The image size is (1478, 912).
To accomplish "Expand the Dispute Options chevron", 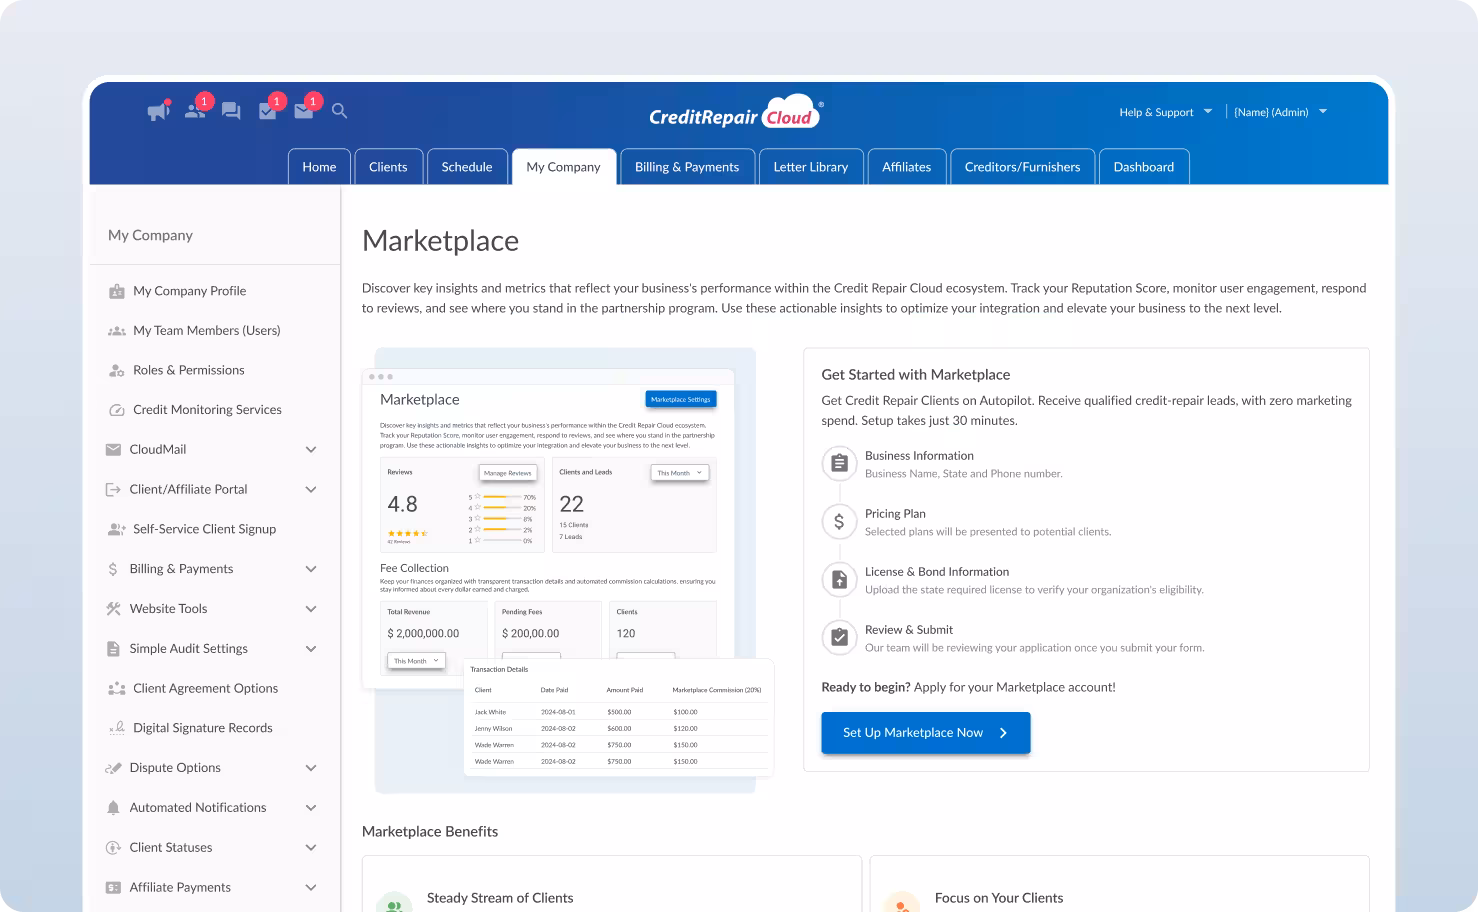I will [x=311, y=768].
